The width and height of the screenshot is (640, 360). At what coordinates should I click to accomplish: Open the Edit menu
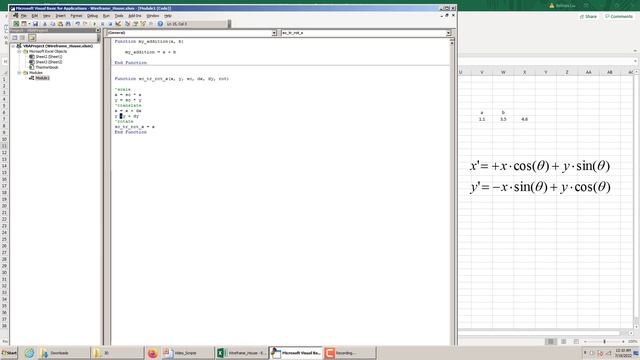point(35,16)
